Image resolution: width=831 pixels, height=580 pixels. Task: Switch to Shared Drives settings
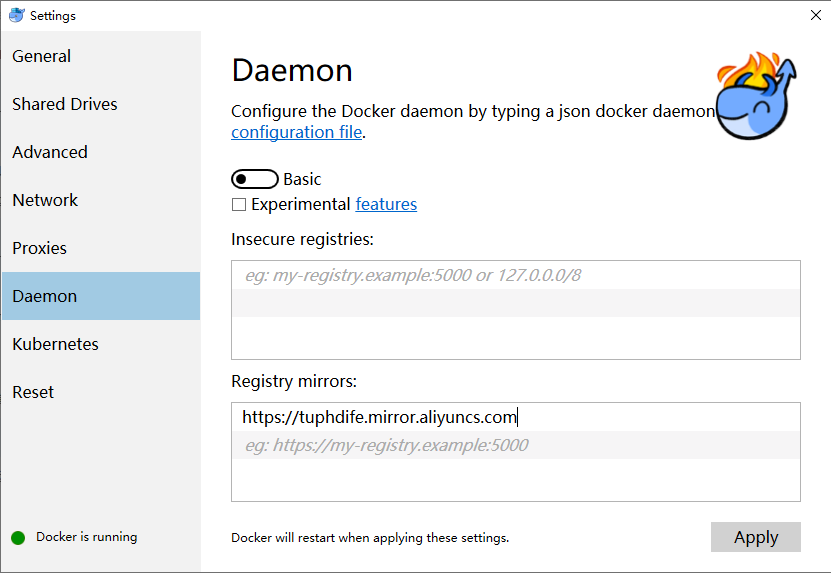[65, 104]
